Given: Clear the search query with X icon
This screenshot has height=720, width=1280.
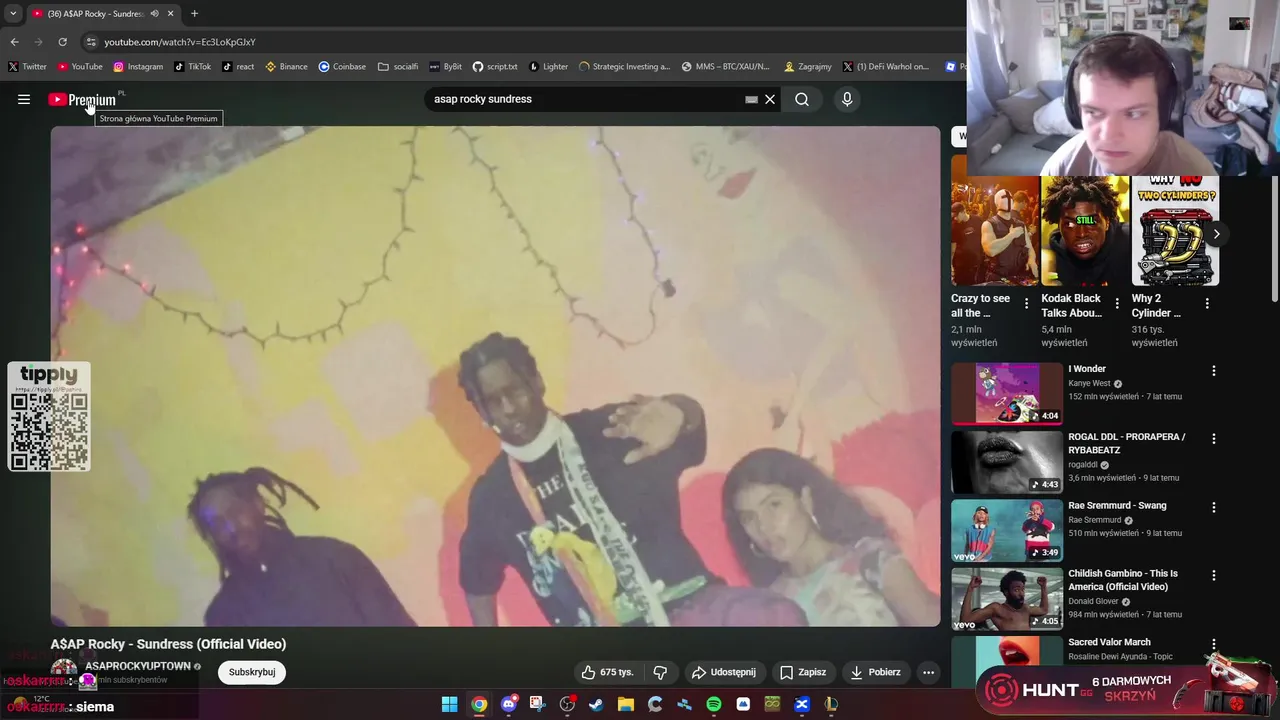Looking at the screenshot, I should pos(770,99).
